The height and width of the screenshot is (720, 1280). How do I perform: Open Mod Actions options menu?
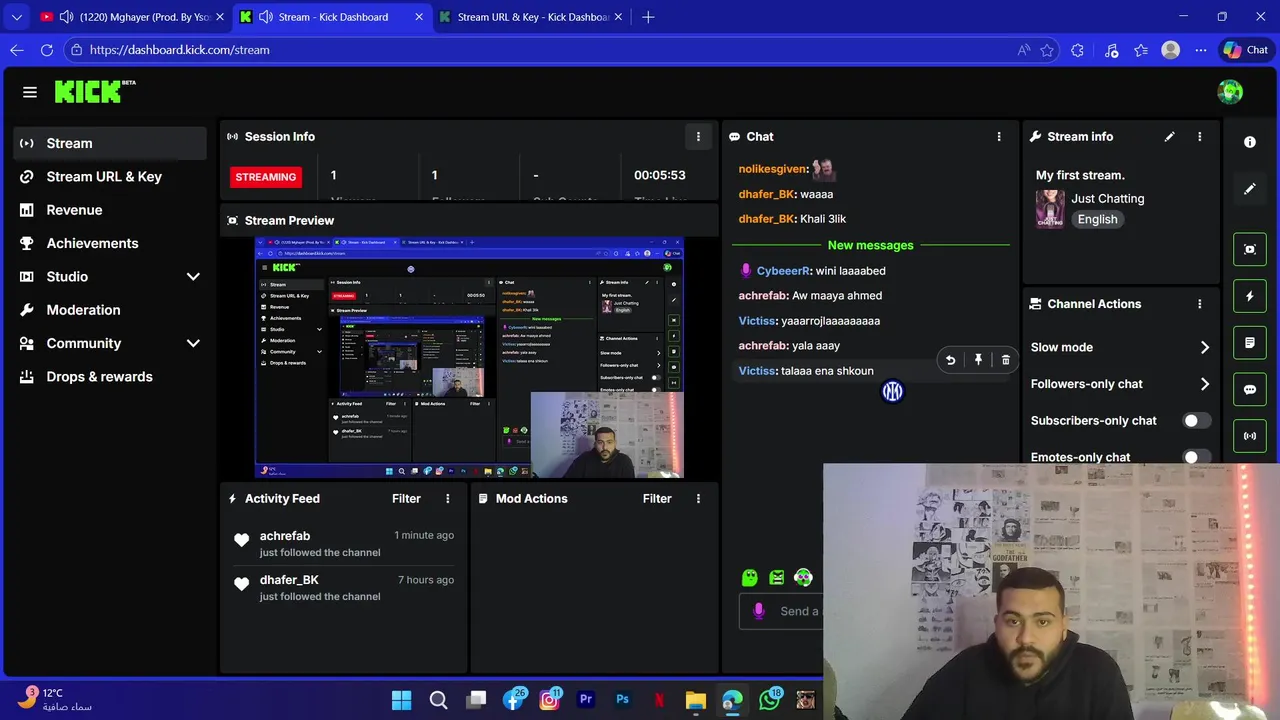pos(698,499)
